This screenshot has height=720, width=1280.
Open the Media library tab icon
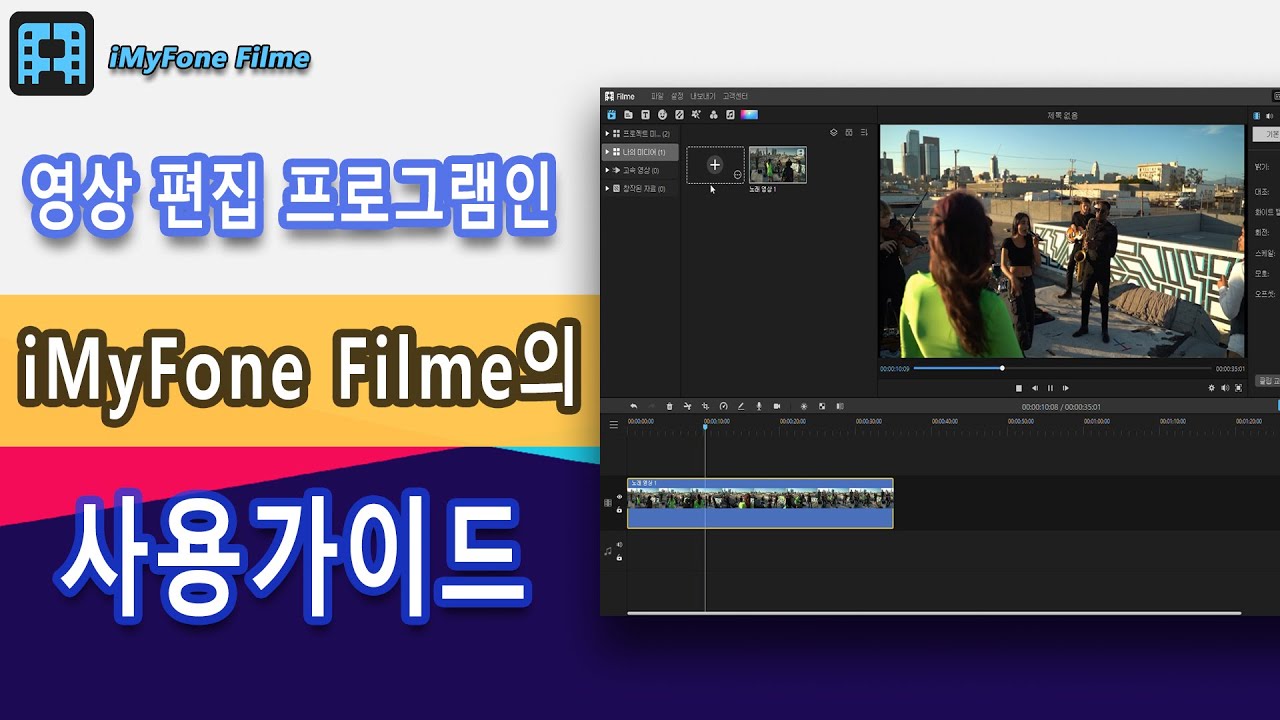pyautogui.click(x=611, y=115)
